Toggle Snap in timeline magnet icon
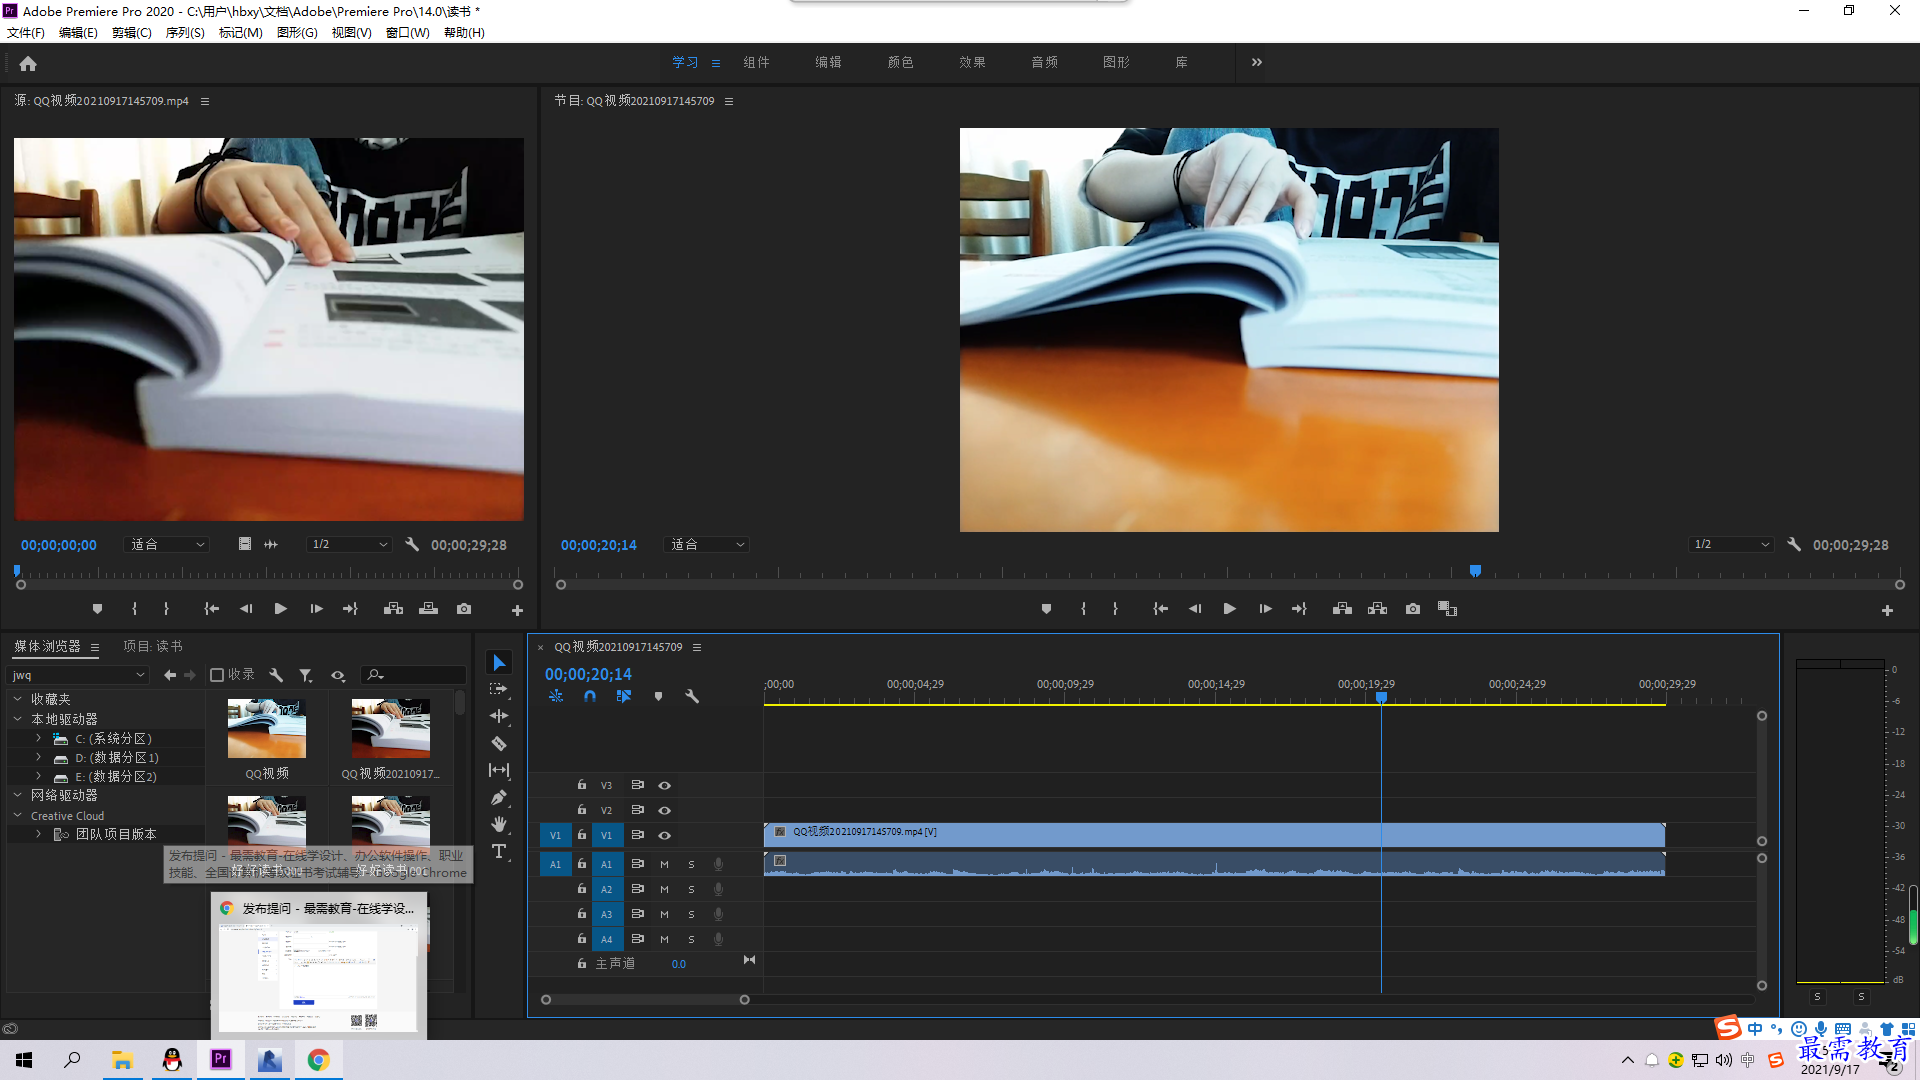Viewport: 1920px width, 1080px height. click(590, 696)
